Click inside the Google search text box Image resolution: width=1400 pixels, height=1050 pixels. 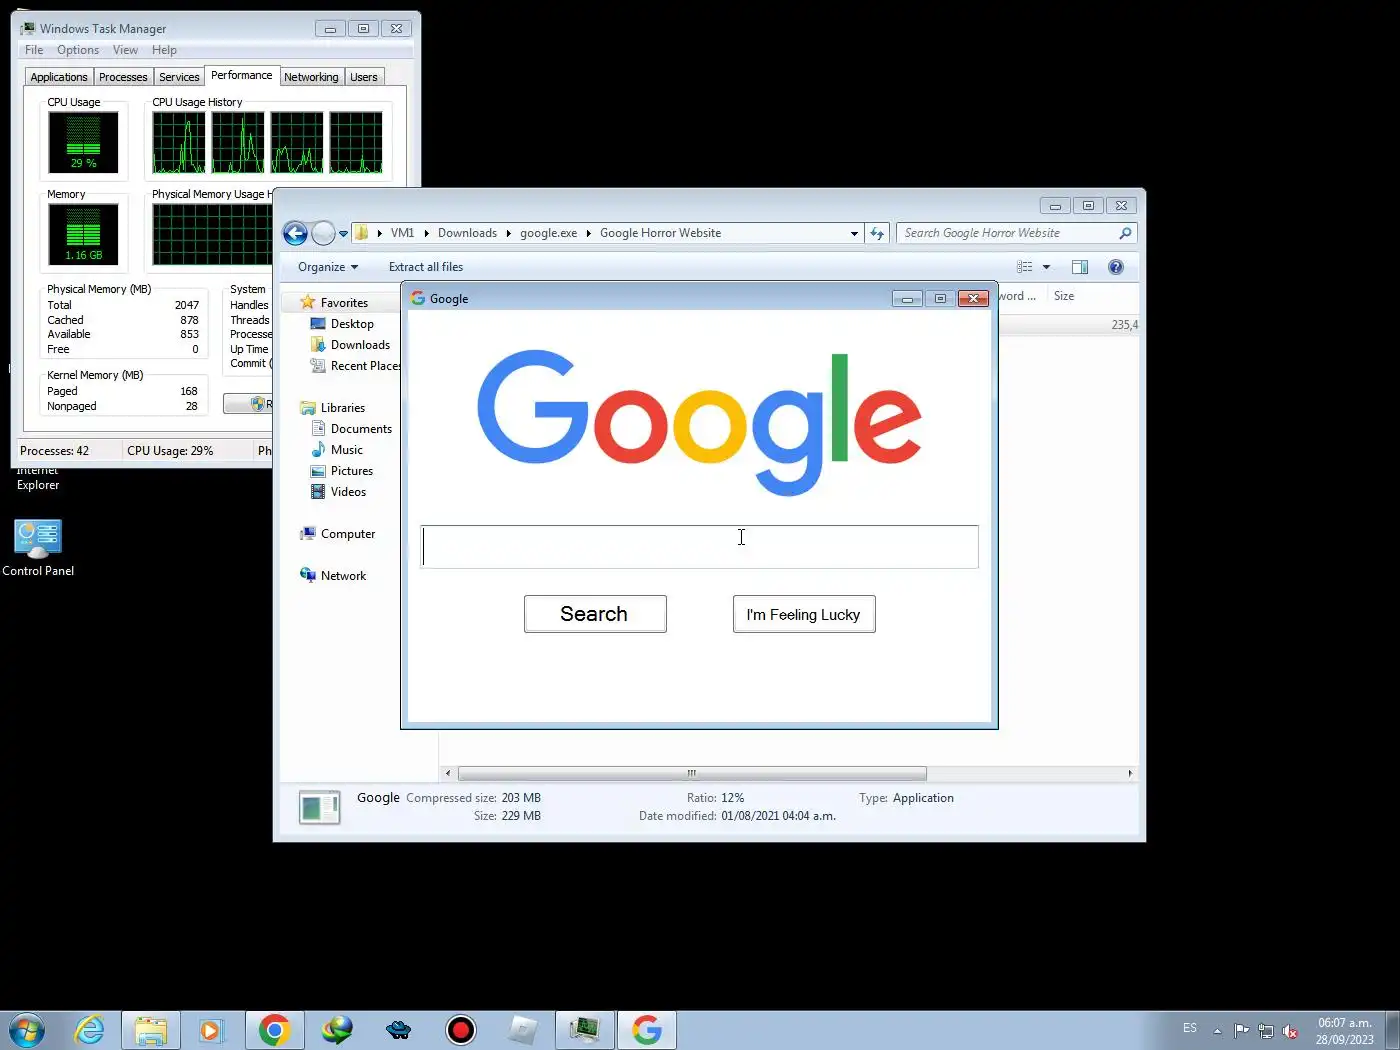pos(699,547)
